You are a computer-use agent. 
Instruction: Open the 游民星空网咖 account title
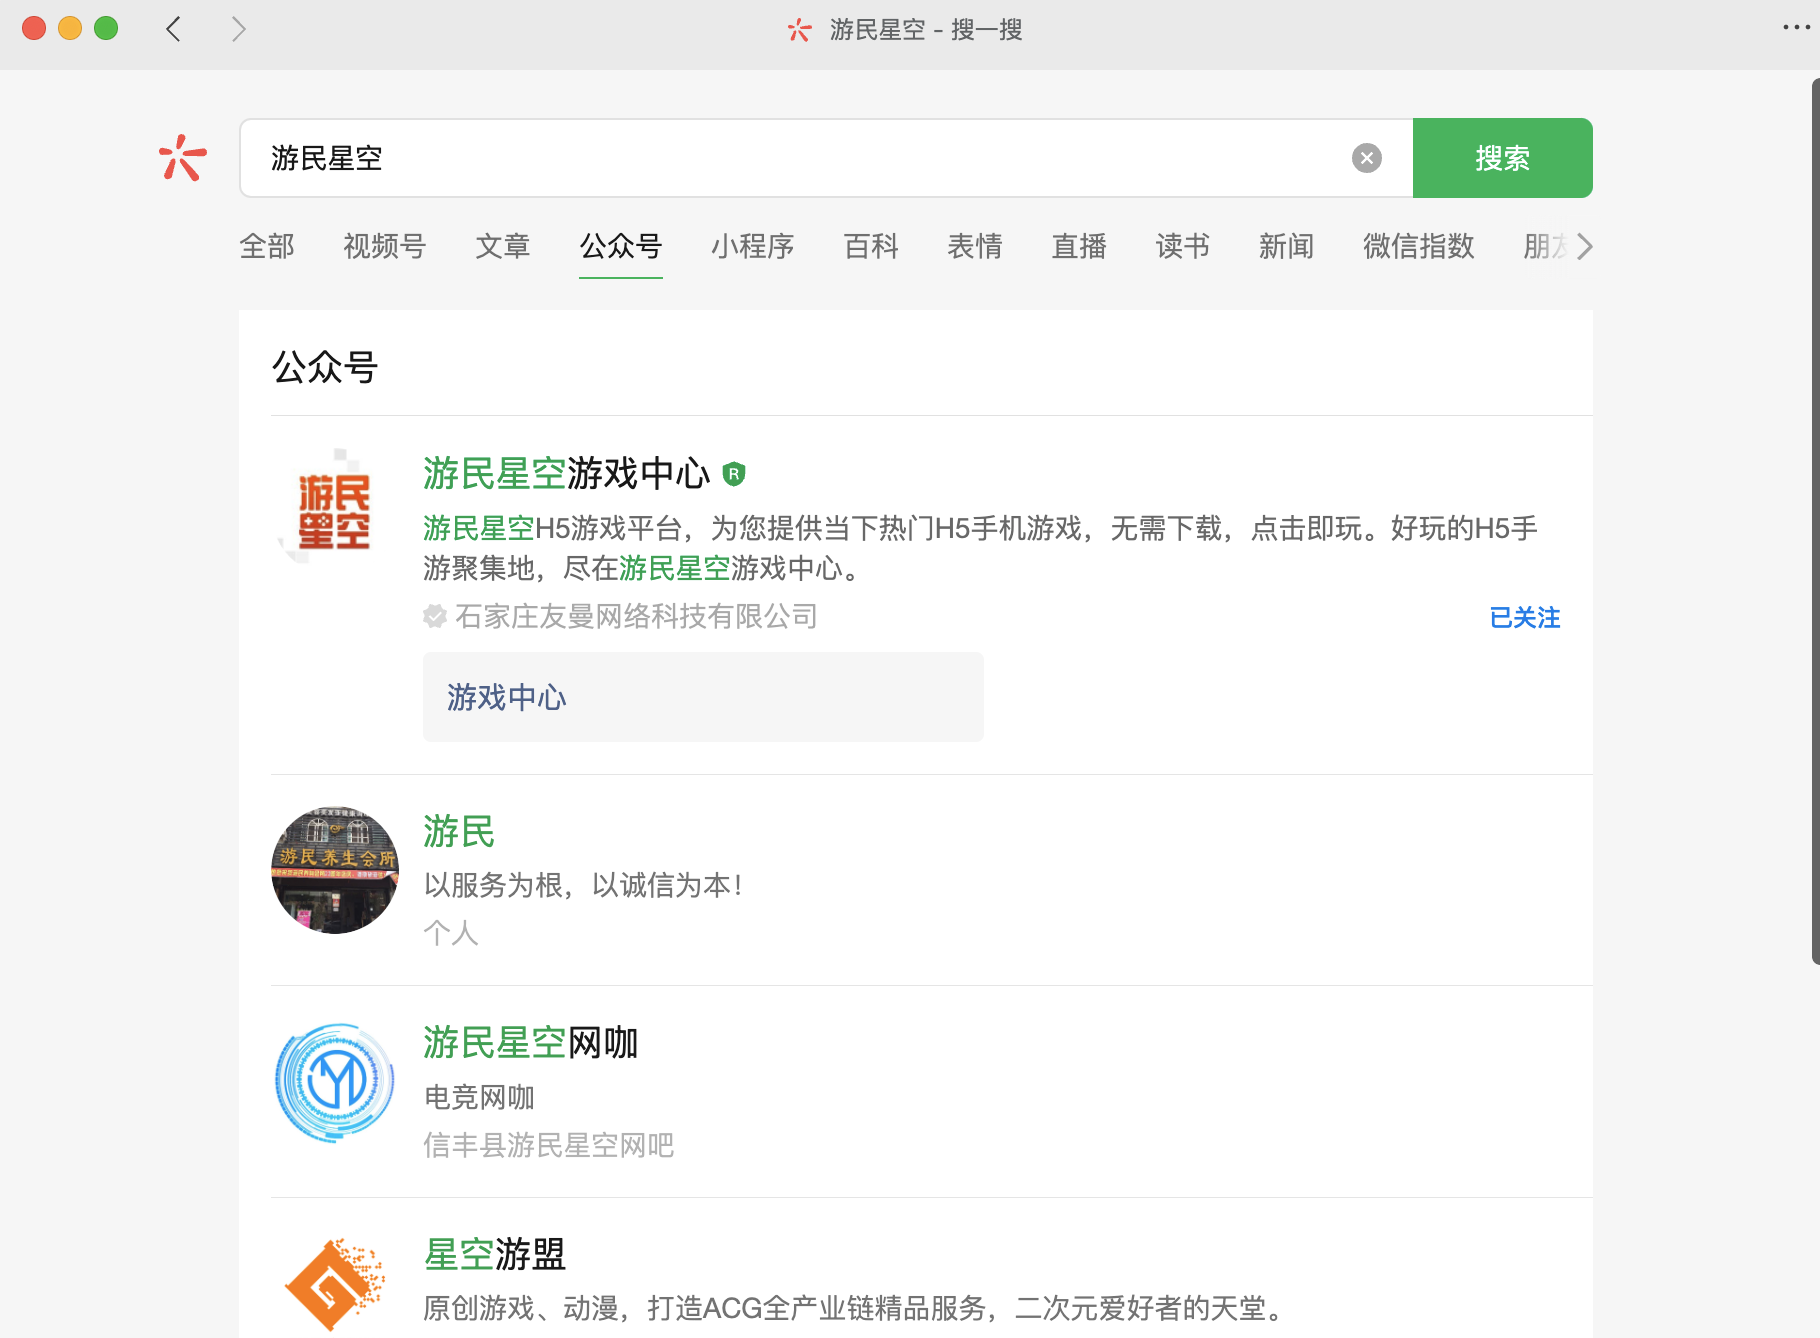click(531, 1043)
